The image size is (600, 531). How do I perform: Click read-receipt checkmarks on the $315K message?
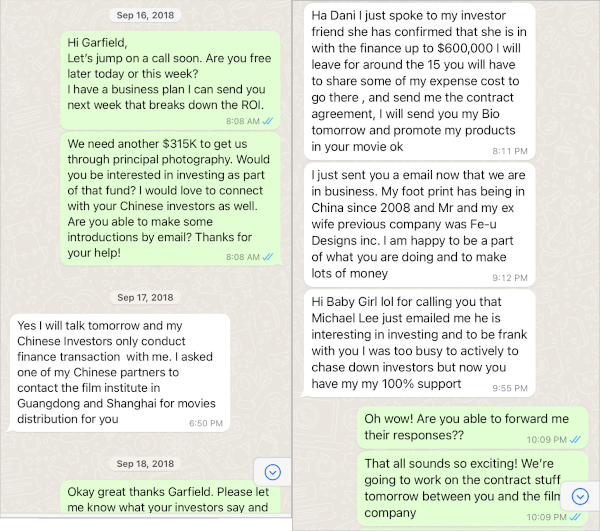pyautogui.click(x=267, y=257)
